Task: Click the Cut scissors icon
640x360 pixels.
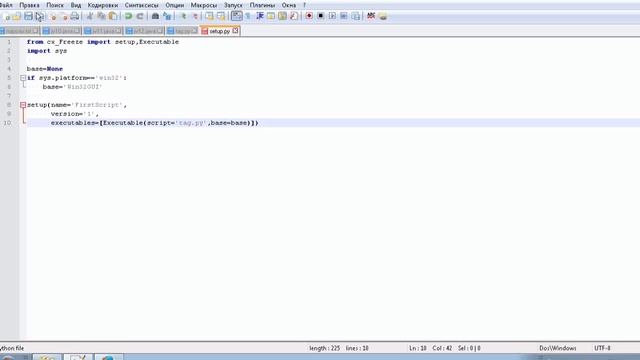Action: point(90,16)
